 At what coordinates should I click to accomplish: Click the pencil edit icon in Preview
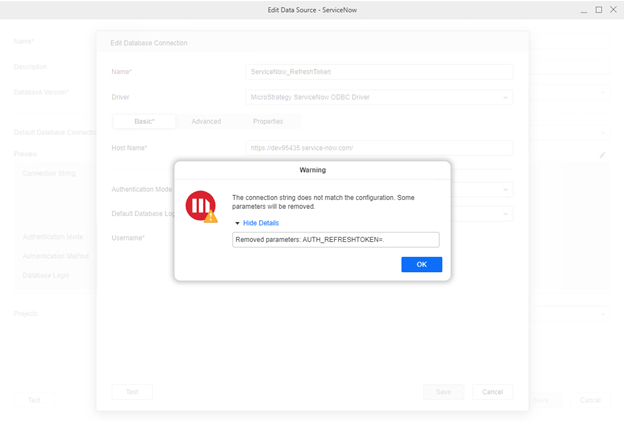(x=603, y=155)
